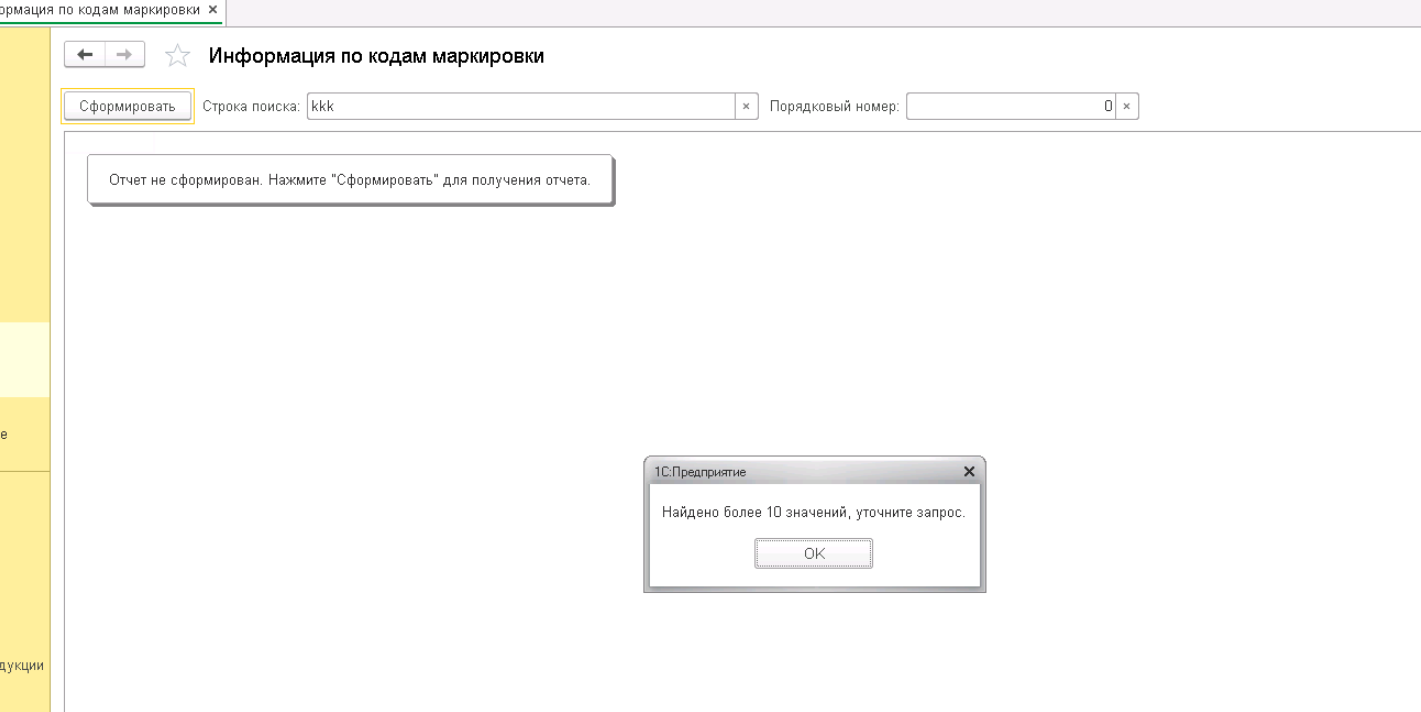Focus the Строка поиска input field
This screenshot has height=712, width=1421.
pyautogui.click(x=521, y=106)
